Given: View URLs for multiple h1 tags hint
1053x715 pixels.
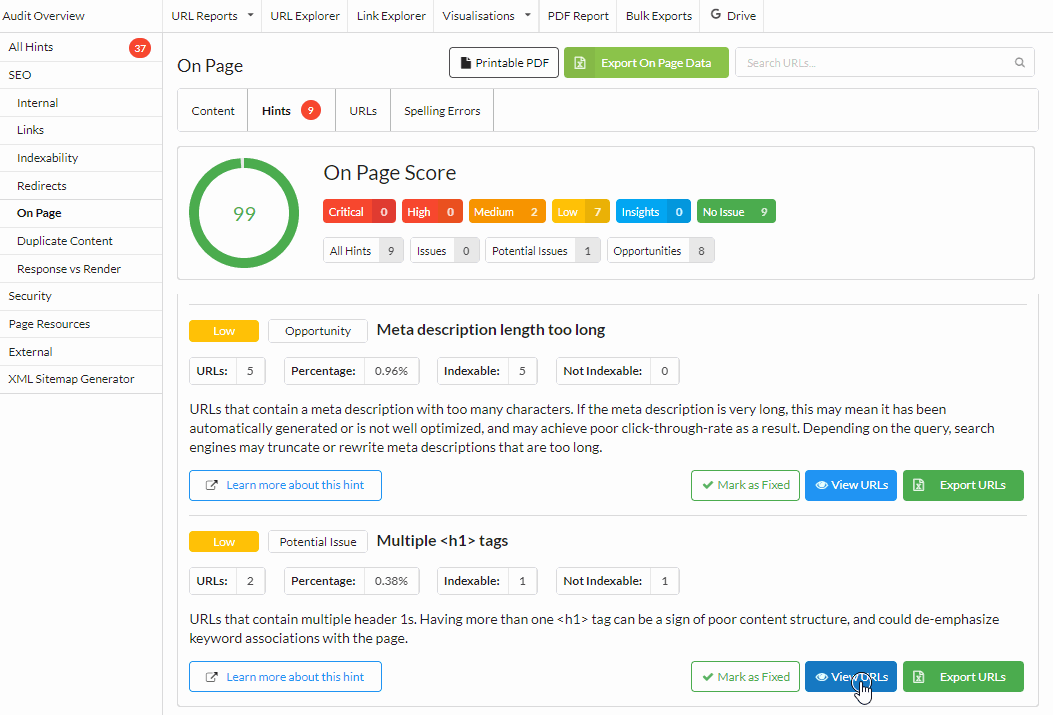Looking at the screenshot, I should [x=851, y=677].
